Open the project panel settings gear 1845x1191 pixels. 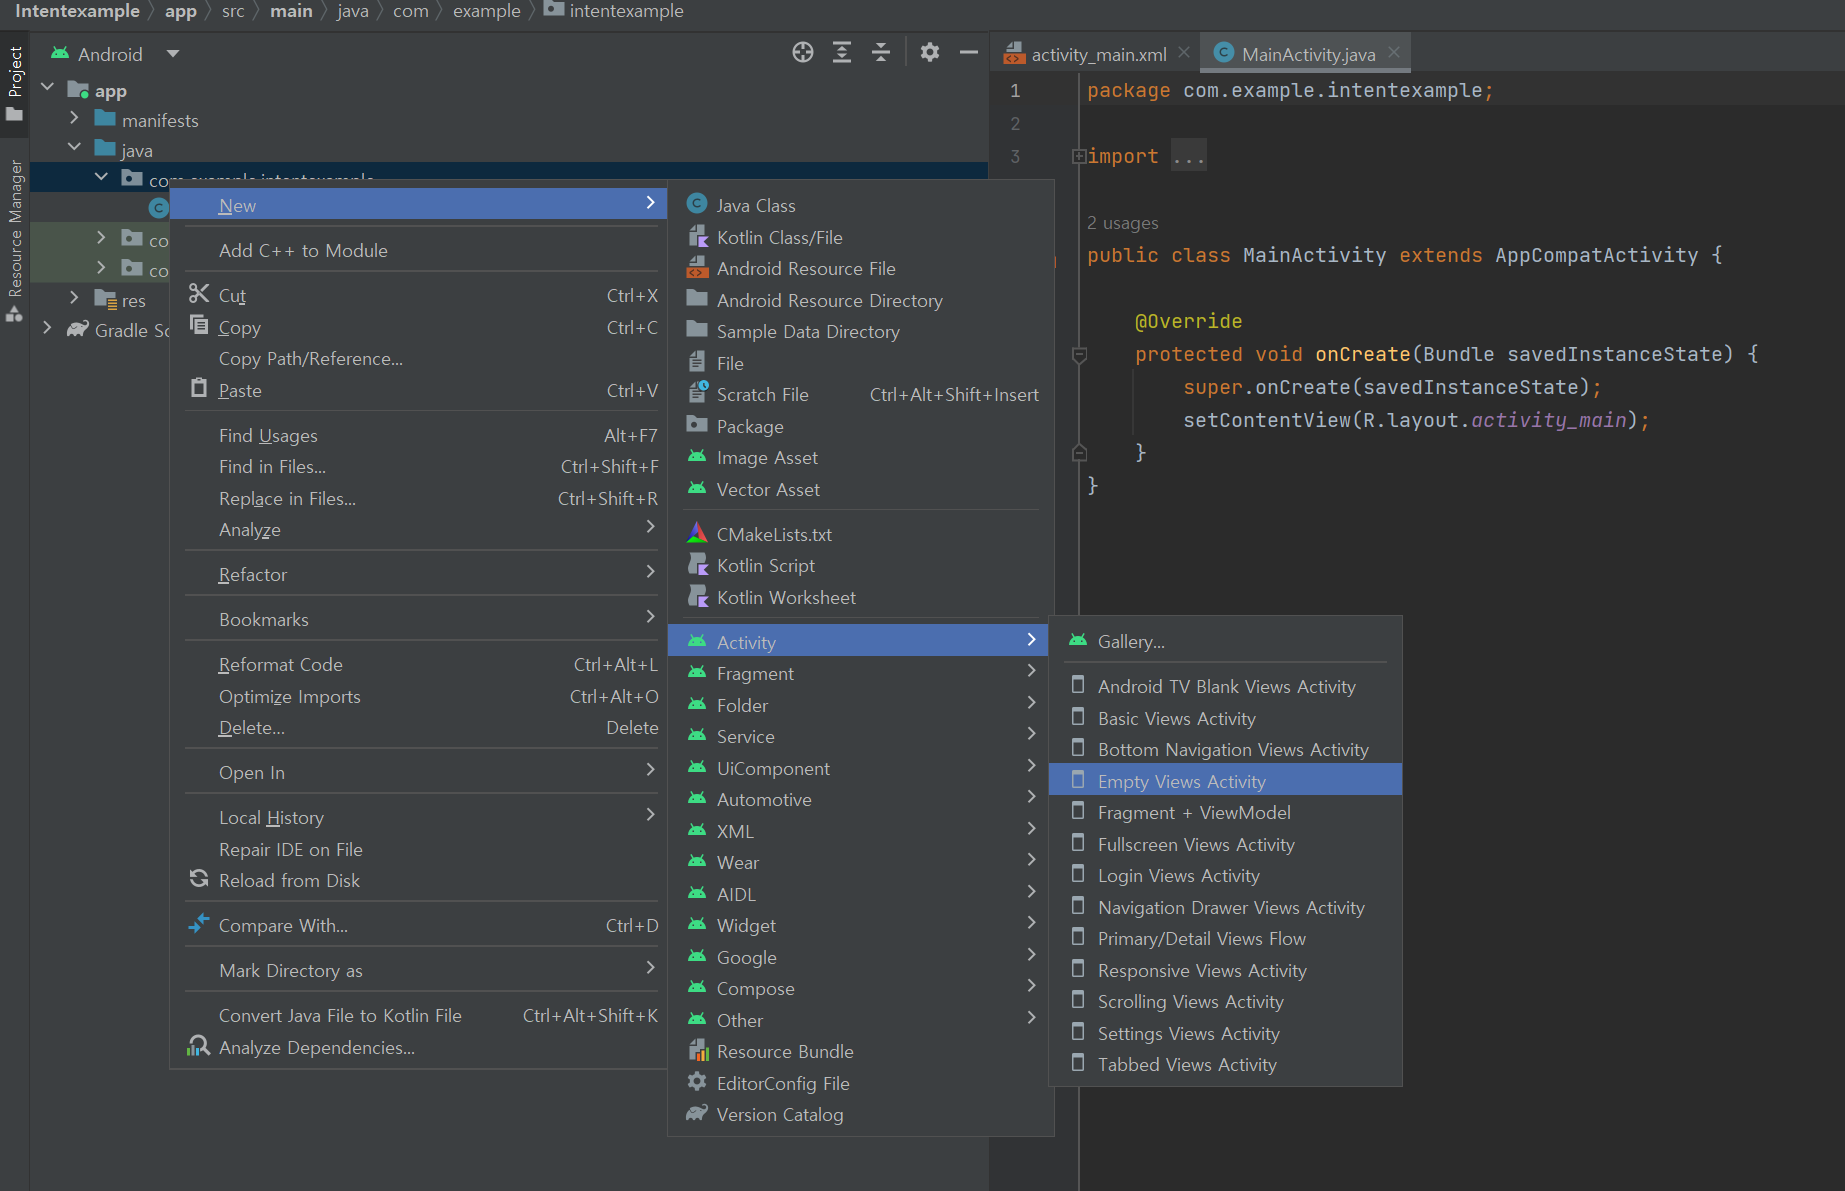(930, 53)
